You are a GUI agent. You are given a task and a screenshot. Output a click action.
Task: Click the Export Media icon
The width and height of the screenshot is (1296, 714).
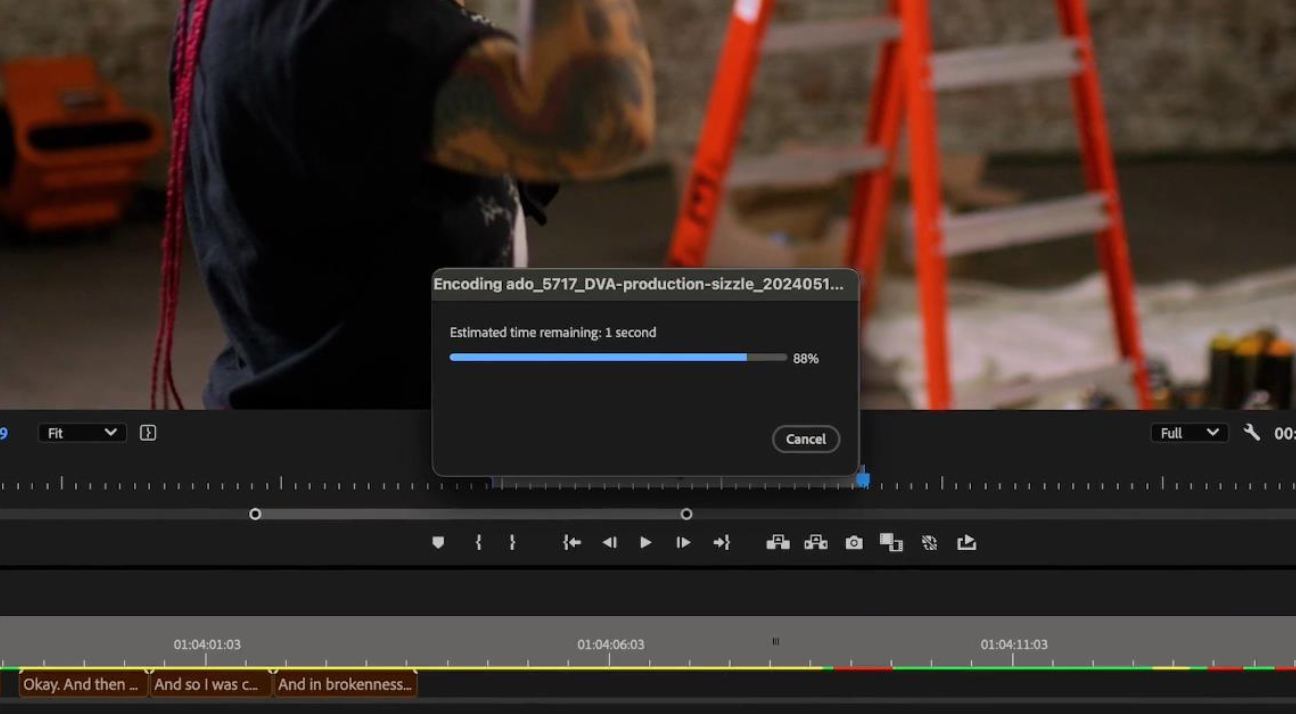tap(966, 542)
